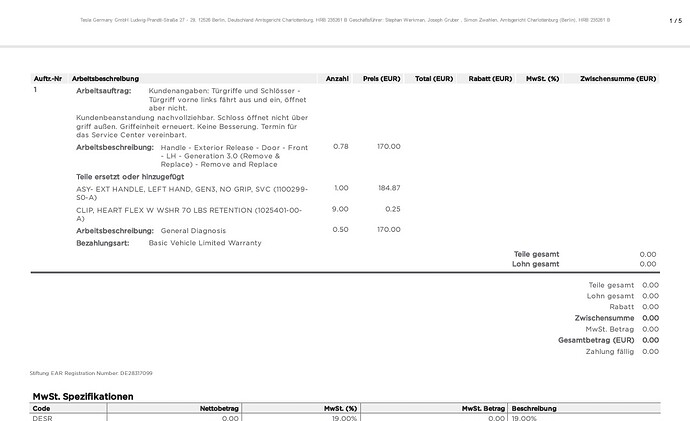Click the "Beschreibung" column header

click(x=534, y=409)
